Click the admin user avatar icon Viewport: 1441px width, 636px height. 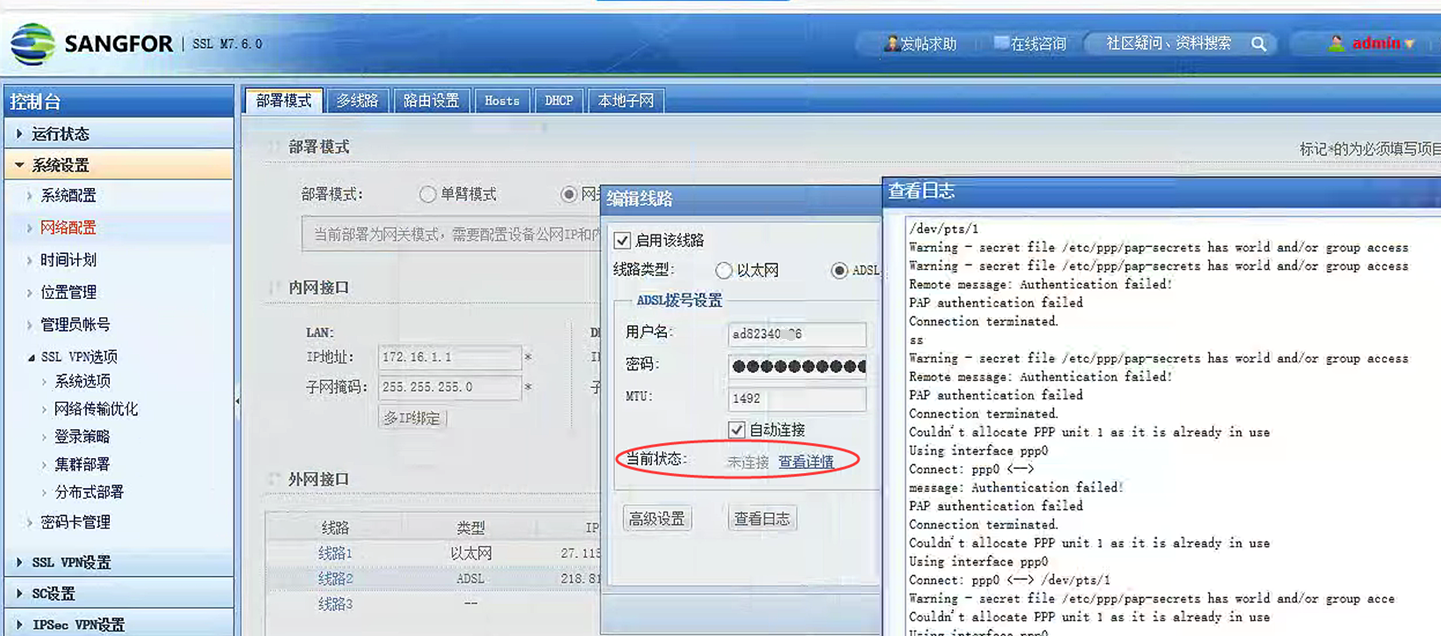pyautogui.click(x=1336, y=43)
